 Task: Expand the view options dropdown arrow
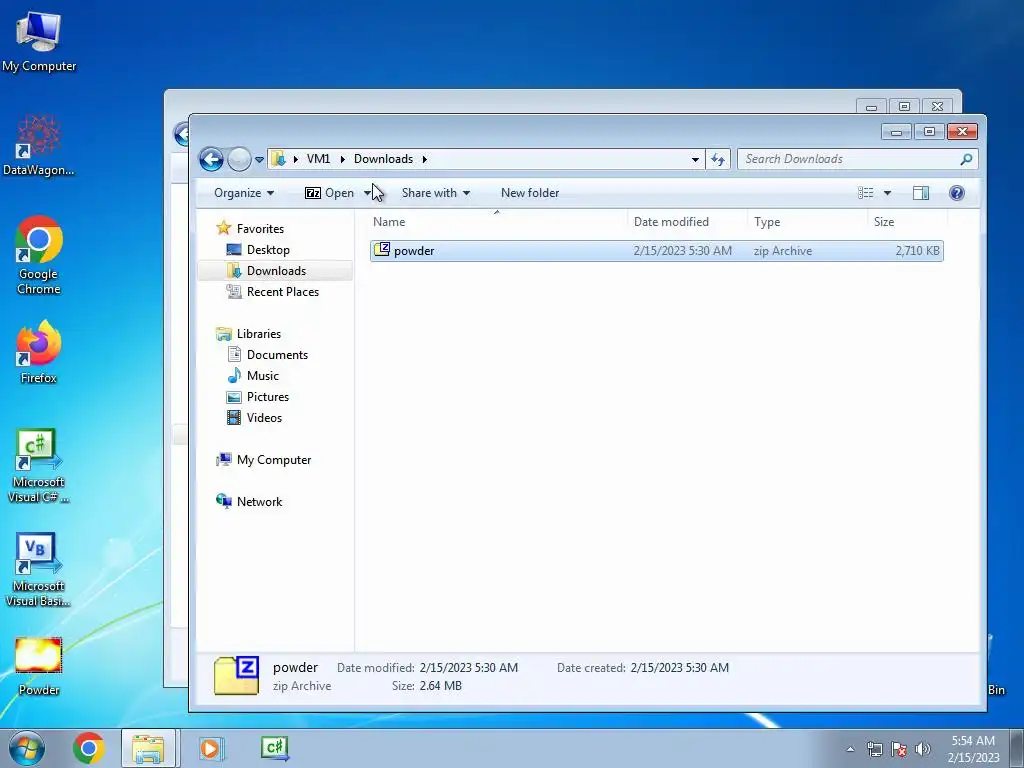pyautogui.click(x=887, y=193)
